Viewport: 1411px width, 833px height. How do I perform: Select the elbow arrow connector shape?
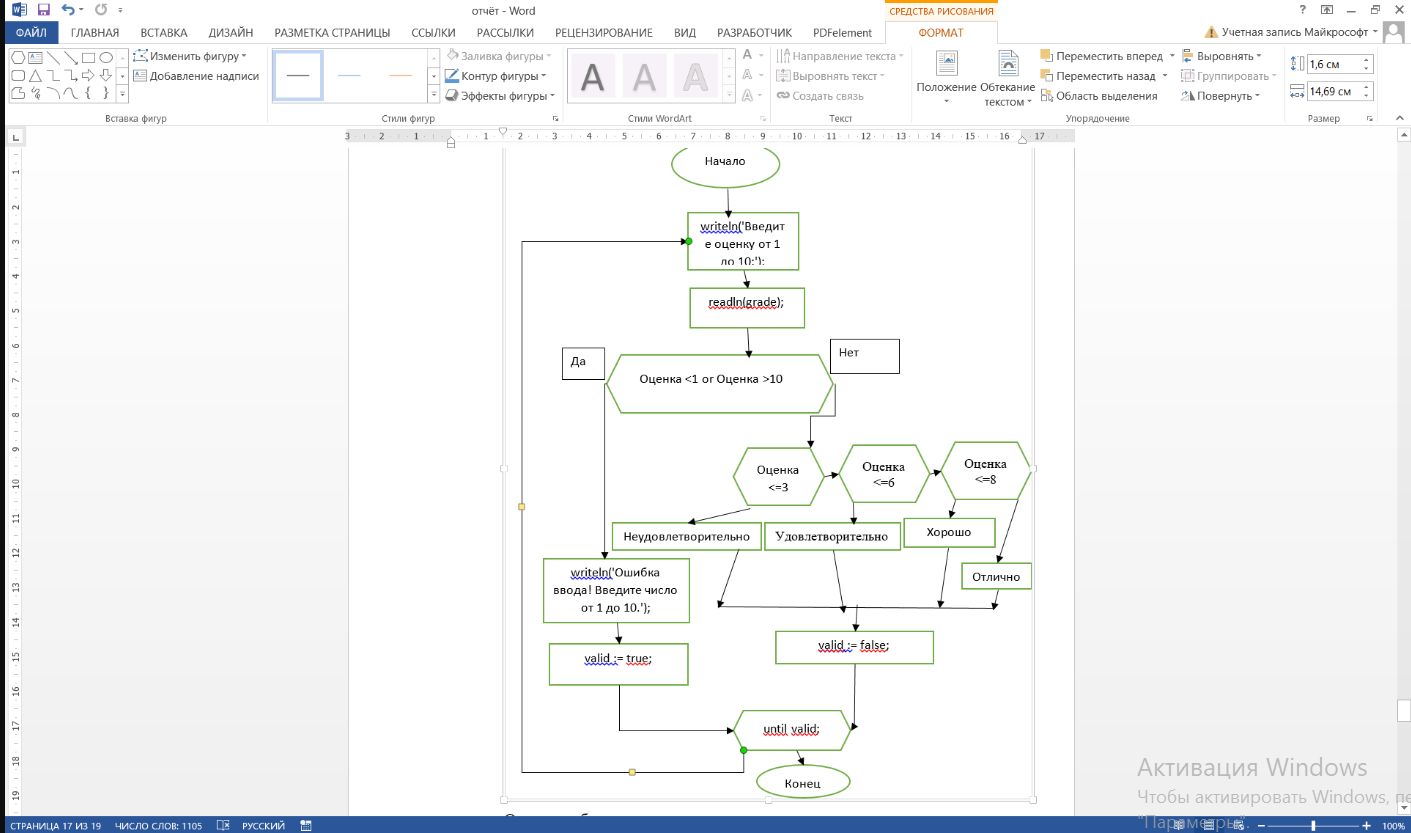(70, 75)
